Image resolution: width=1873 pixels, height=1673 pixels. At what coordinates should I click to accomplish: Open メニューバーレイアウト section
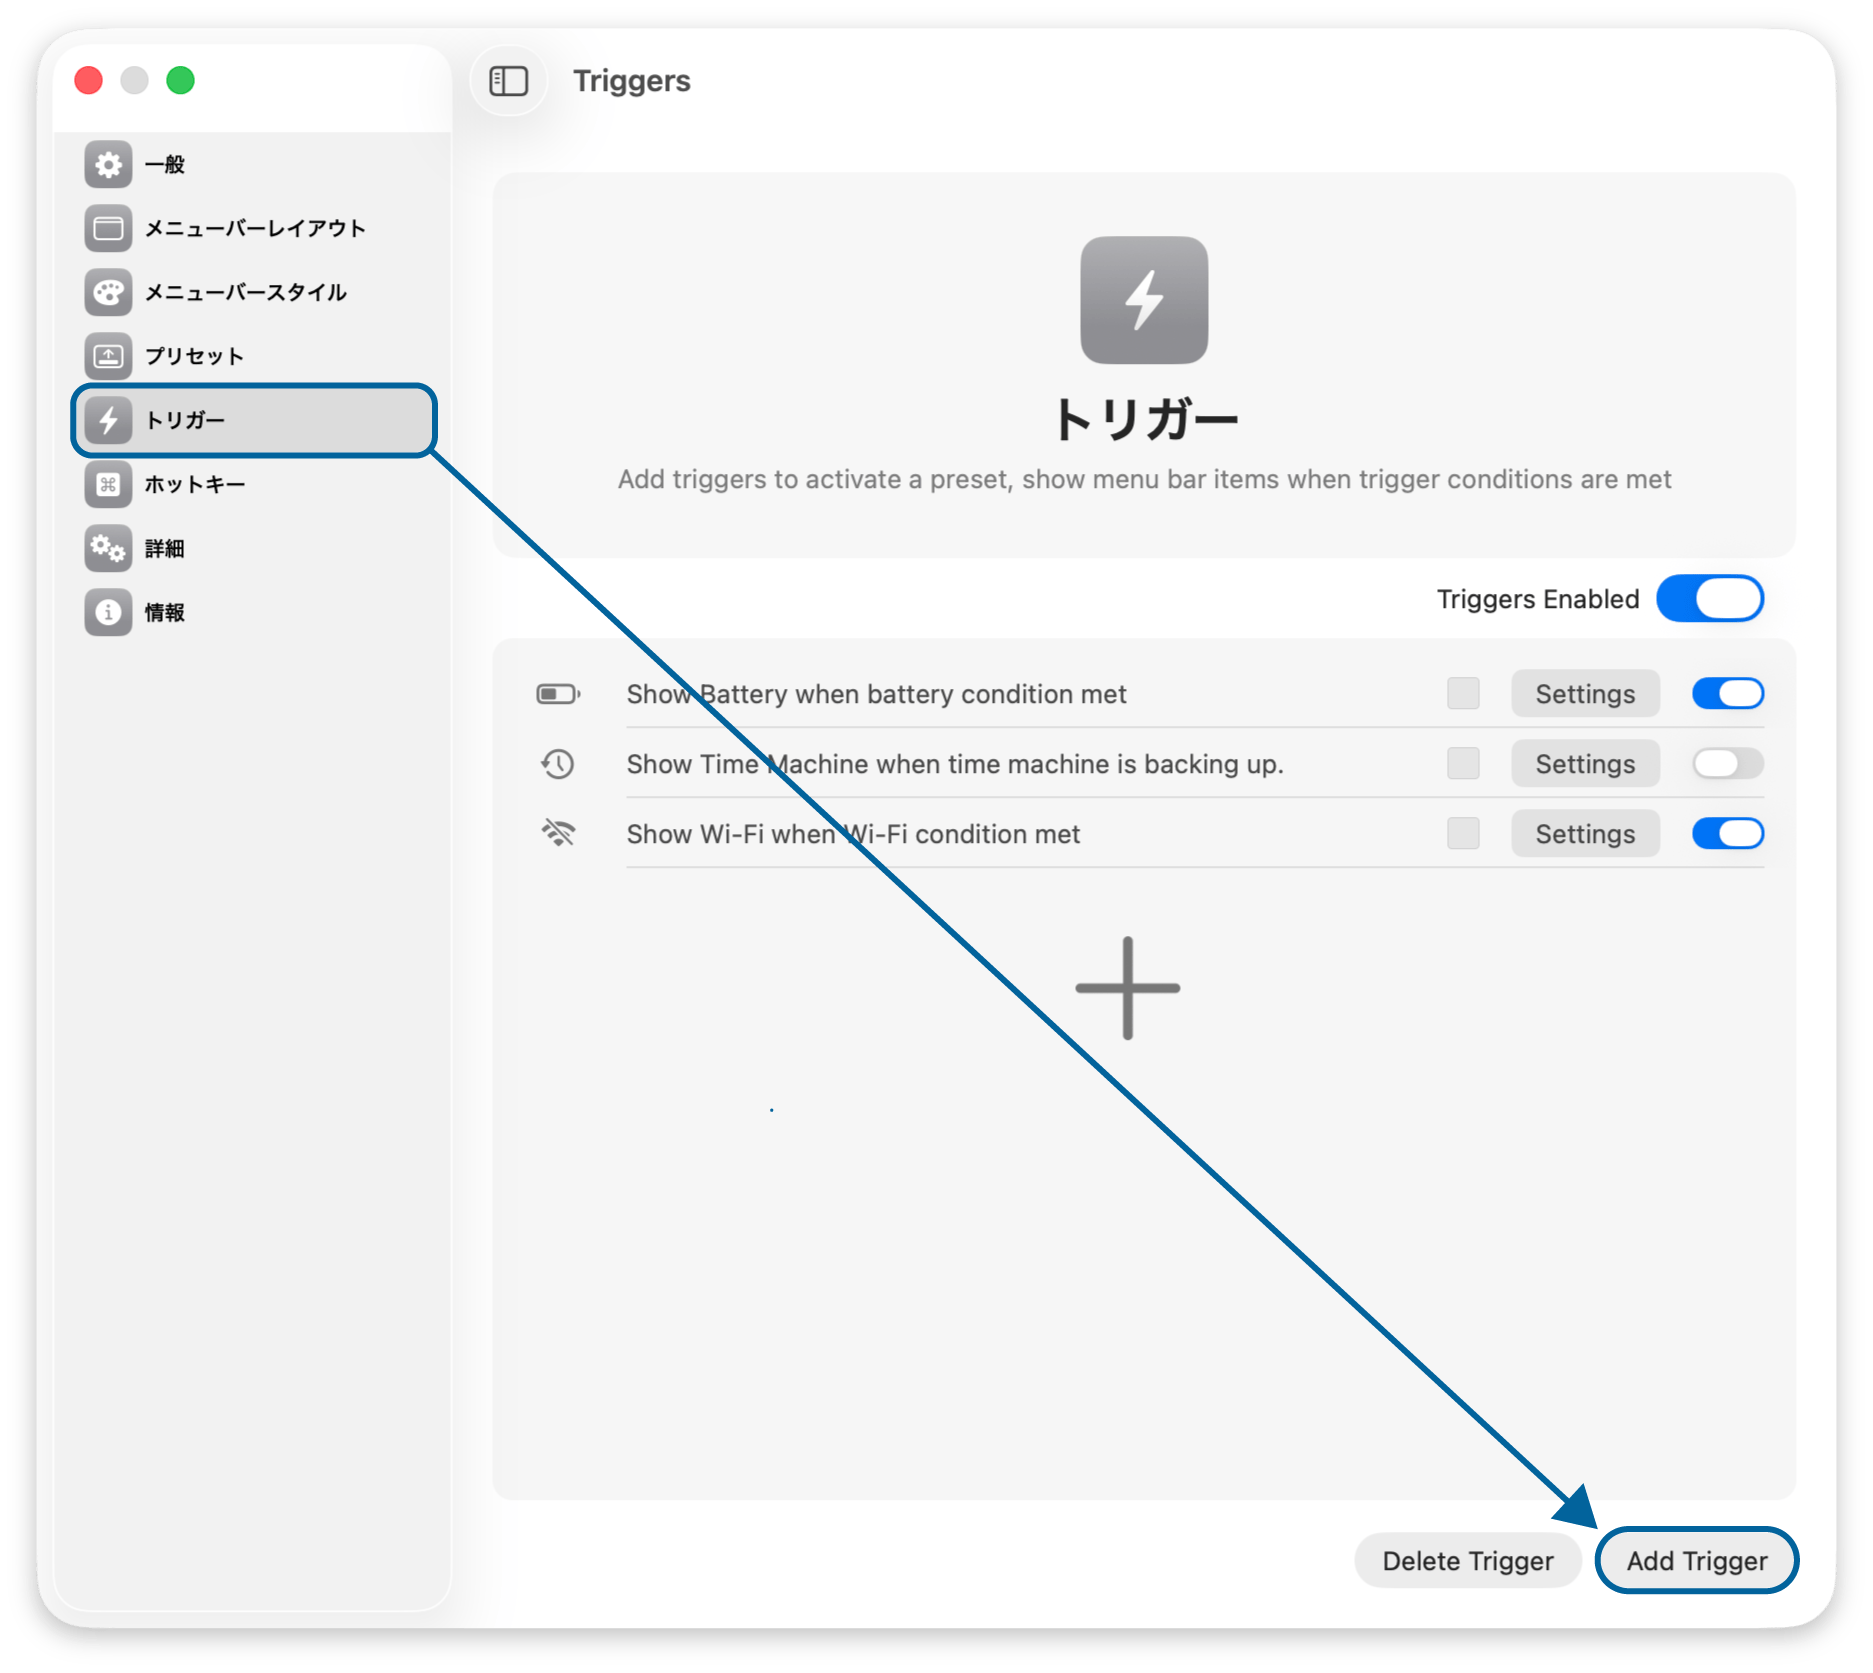click(254, 229)
